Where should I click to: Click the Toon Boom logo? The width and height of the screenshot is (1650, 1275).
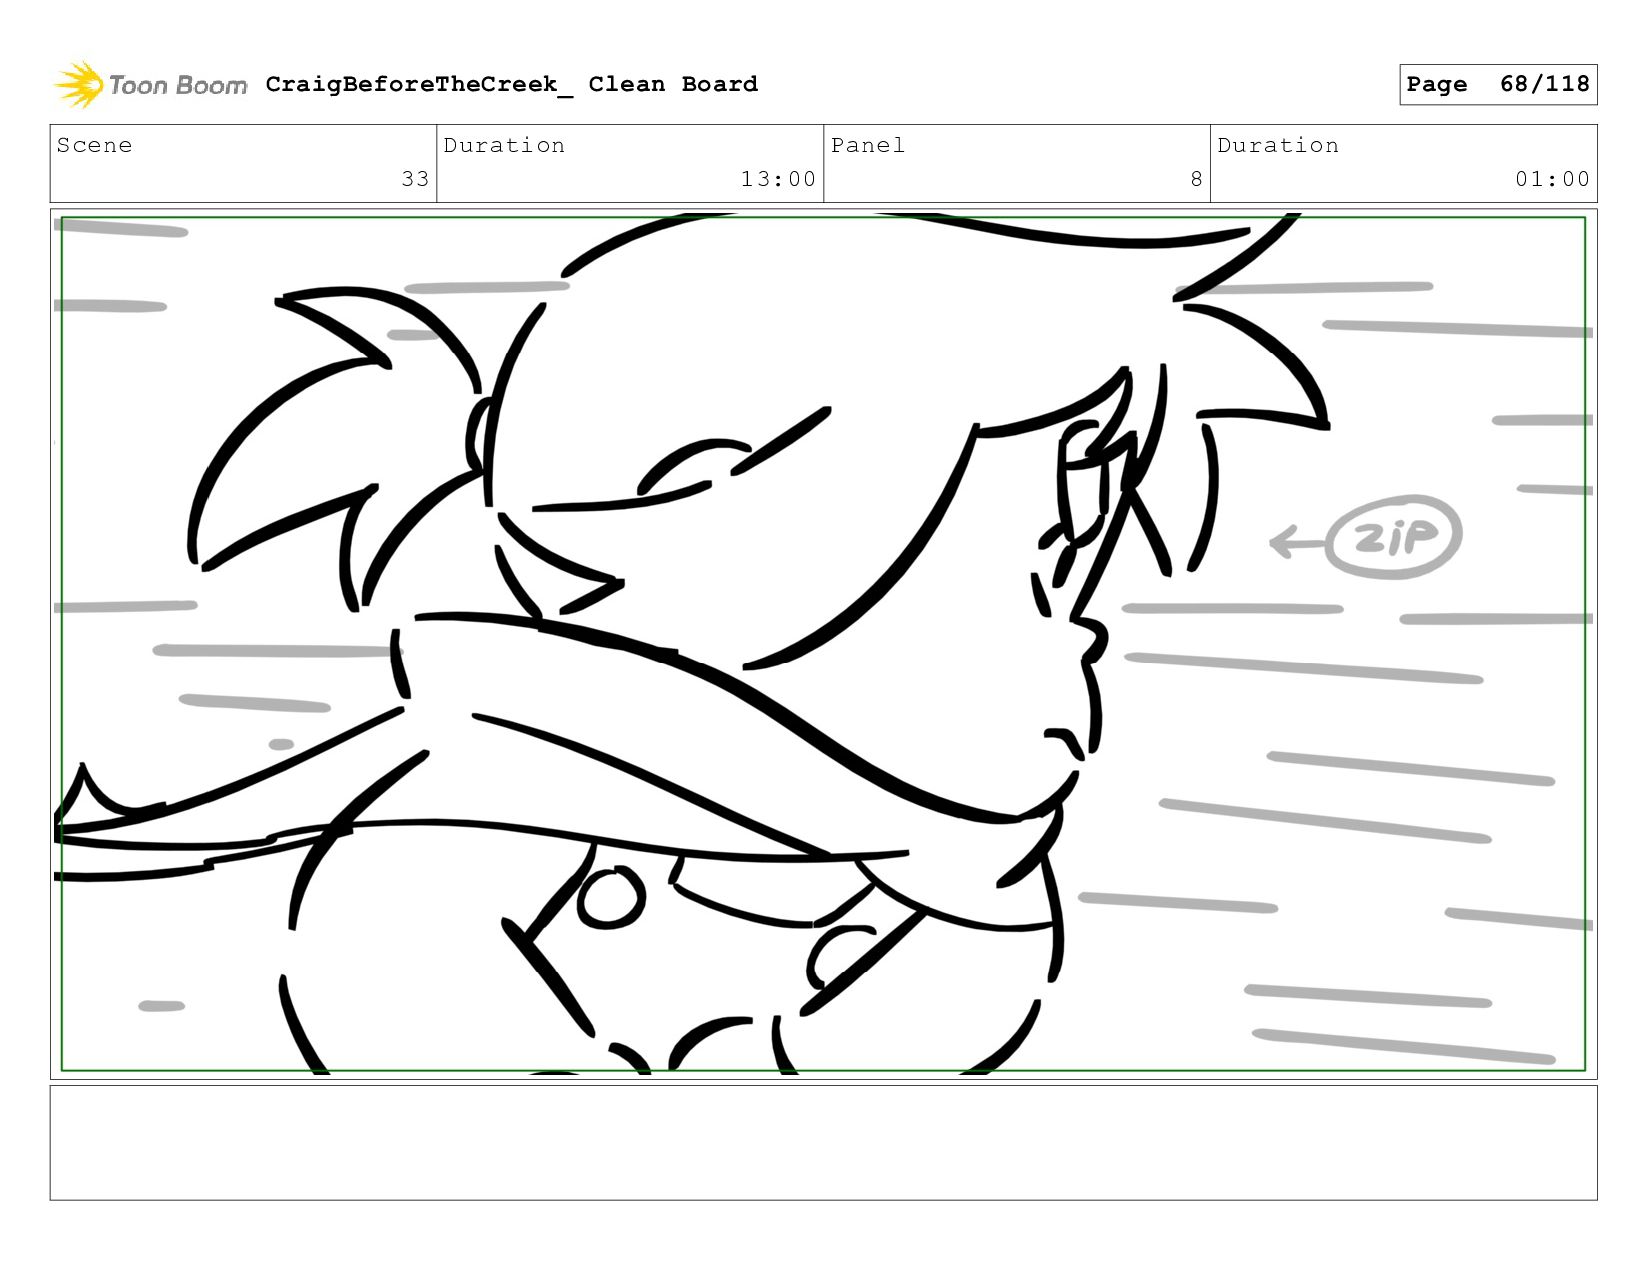[x=150, y=85]
